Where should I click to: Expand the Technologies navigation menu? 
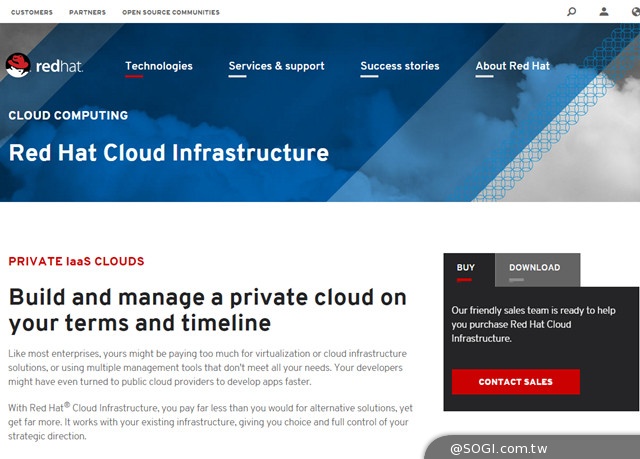158,66
